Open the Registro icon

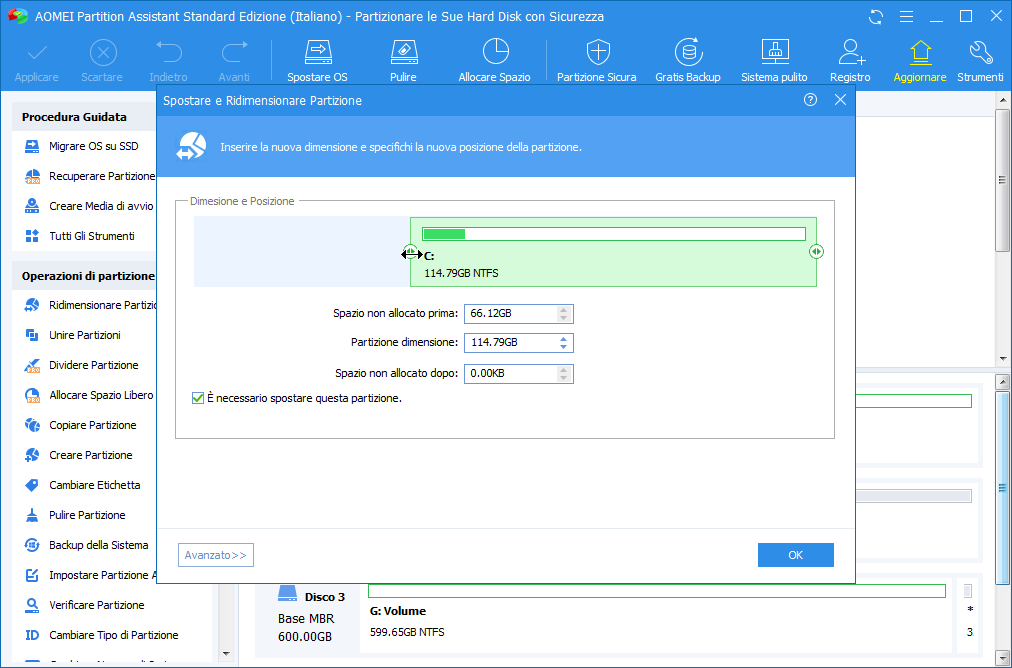851,62
